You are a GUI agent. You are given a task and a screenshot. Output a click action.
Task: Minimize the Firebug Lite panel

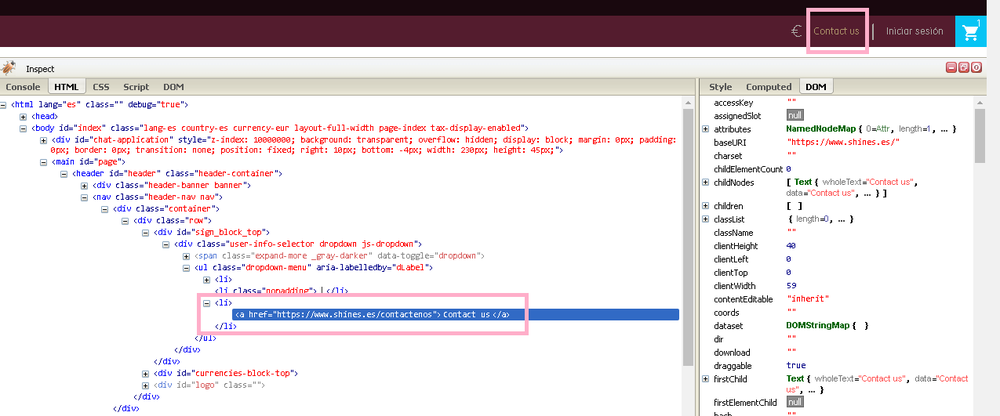(x=952, y=67)
